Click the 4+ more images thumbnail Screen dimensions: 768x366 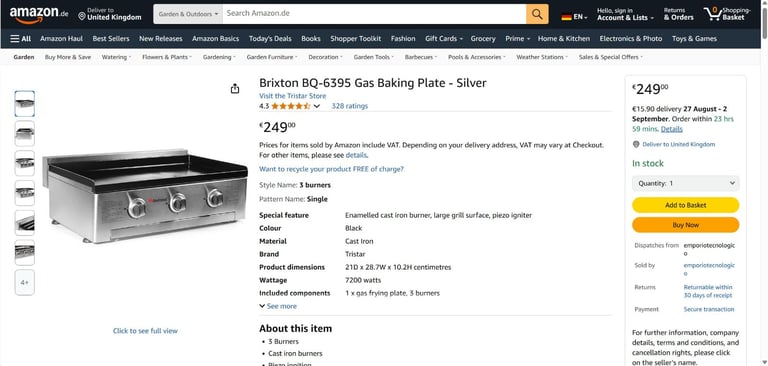tap(24, 282)
